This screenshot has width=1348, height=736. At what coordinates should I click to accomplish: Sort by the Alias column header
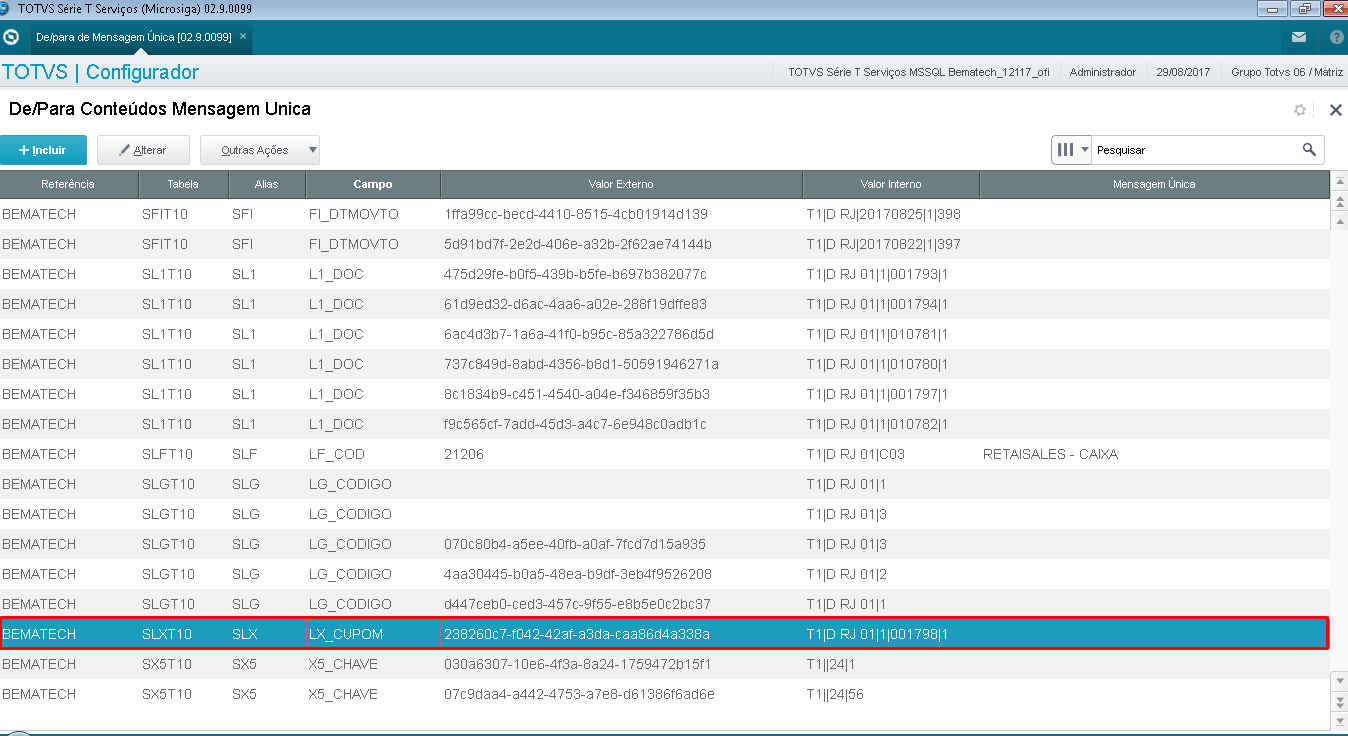tap(267, 184)
